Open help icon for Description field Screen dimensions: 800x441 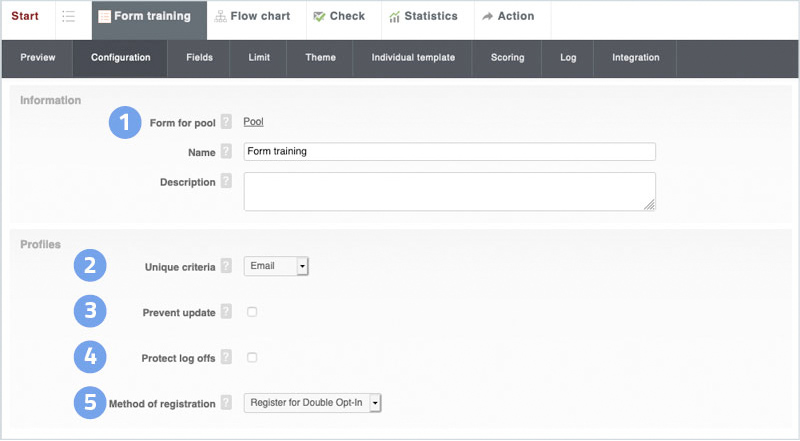coord(226,182)
